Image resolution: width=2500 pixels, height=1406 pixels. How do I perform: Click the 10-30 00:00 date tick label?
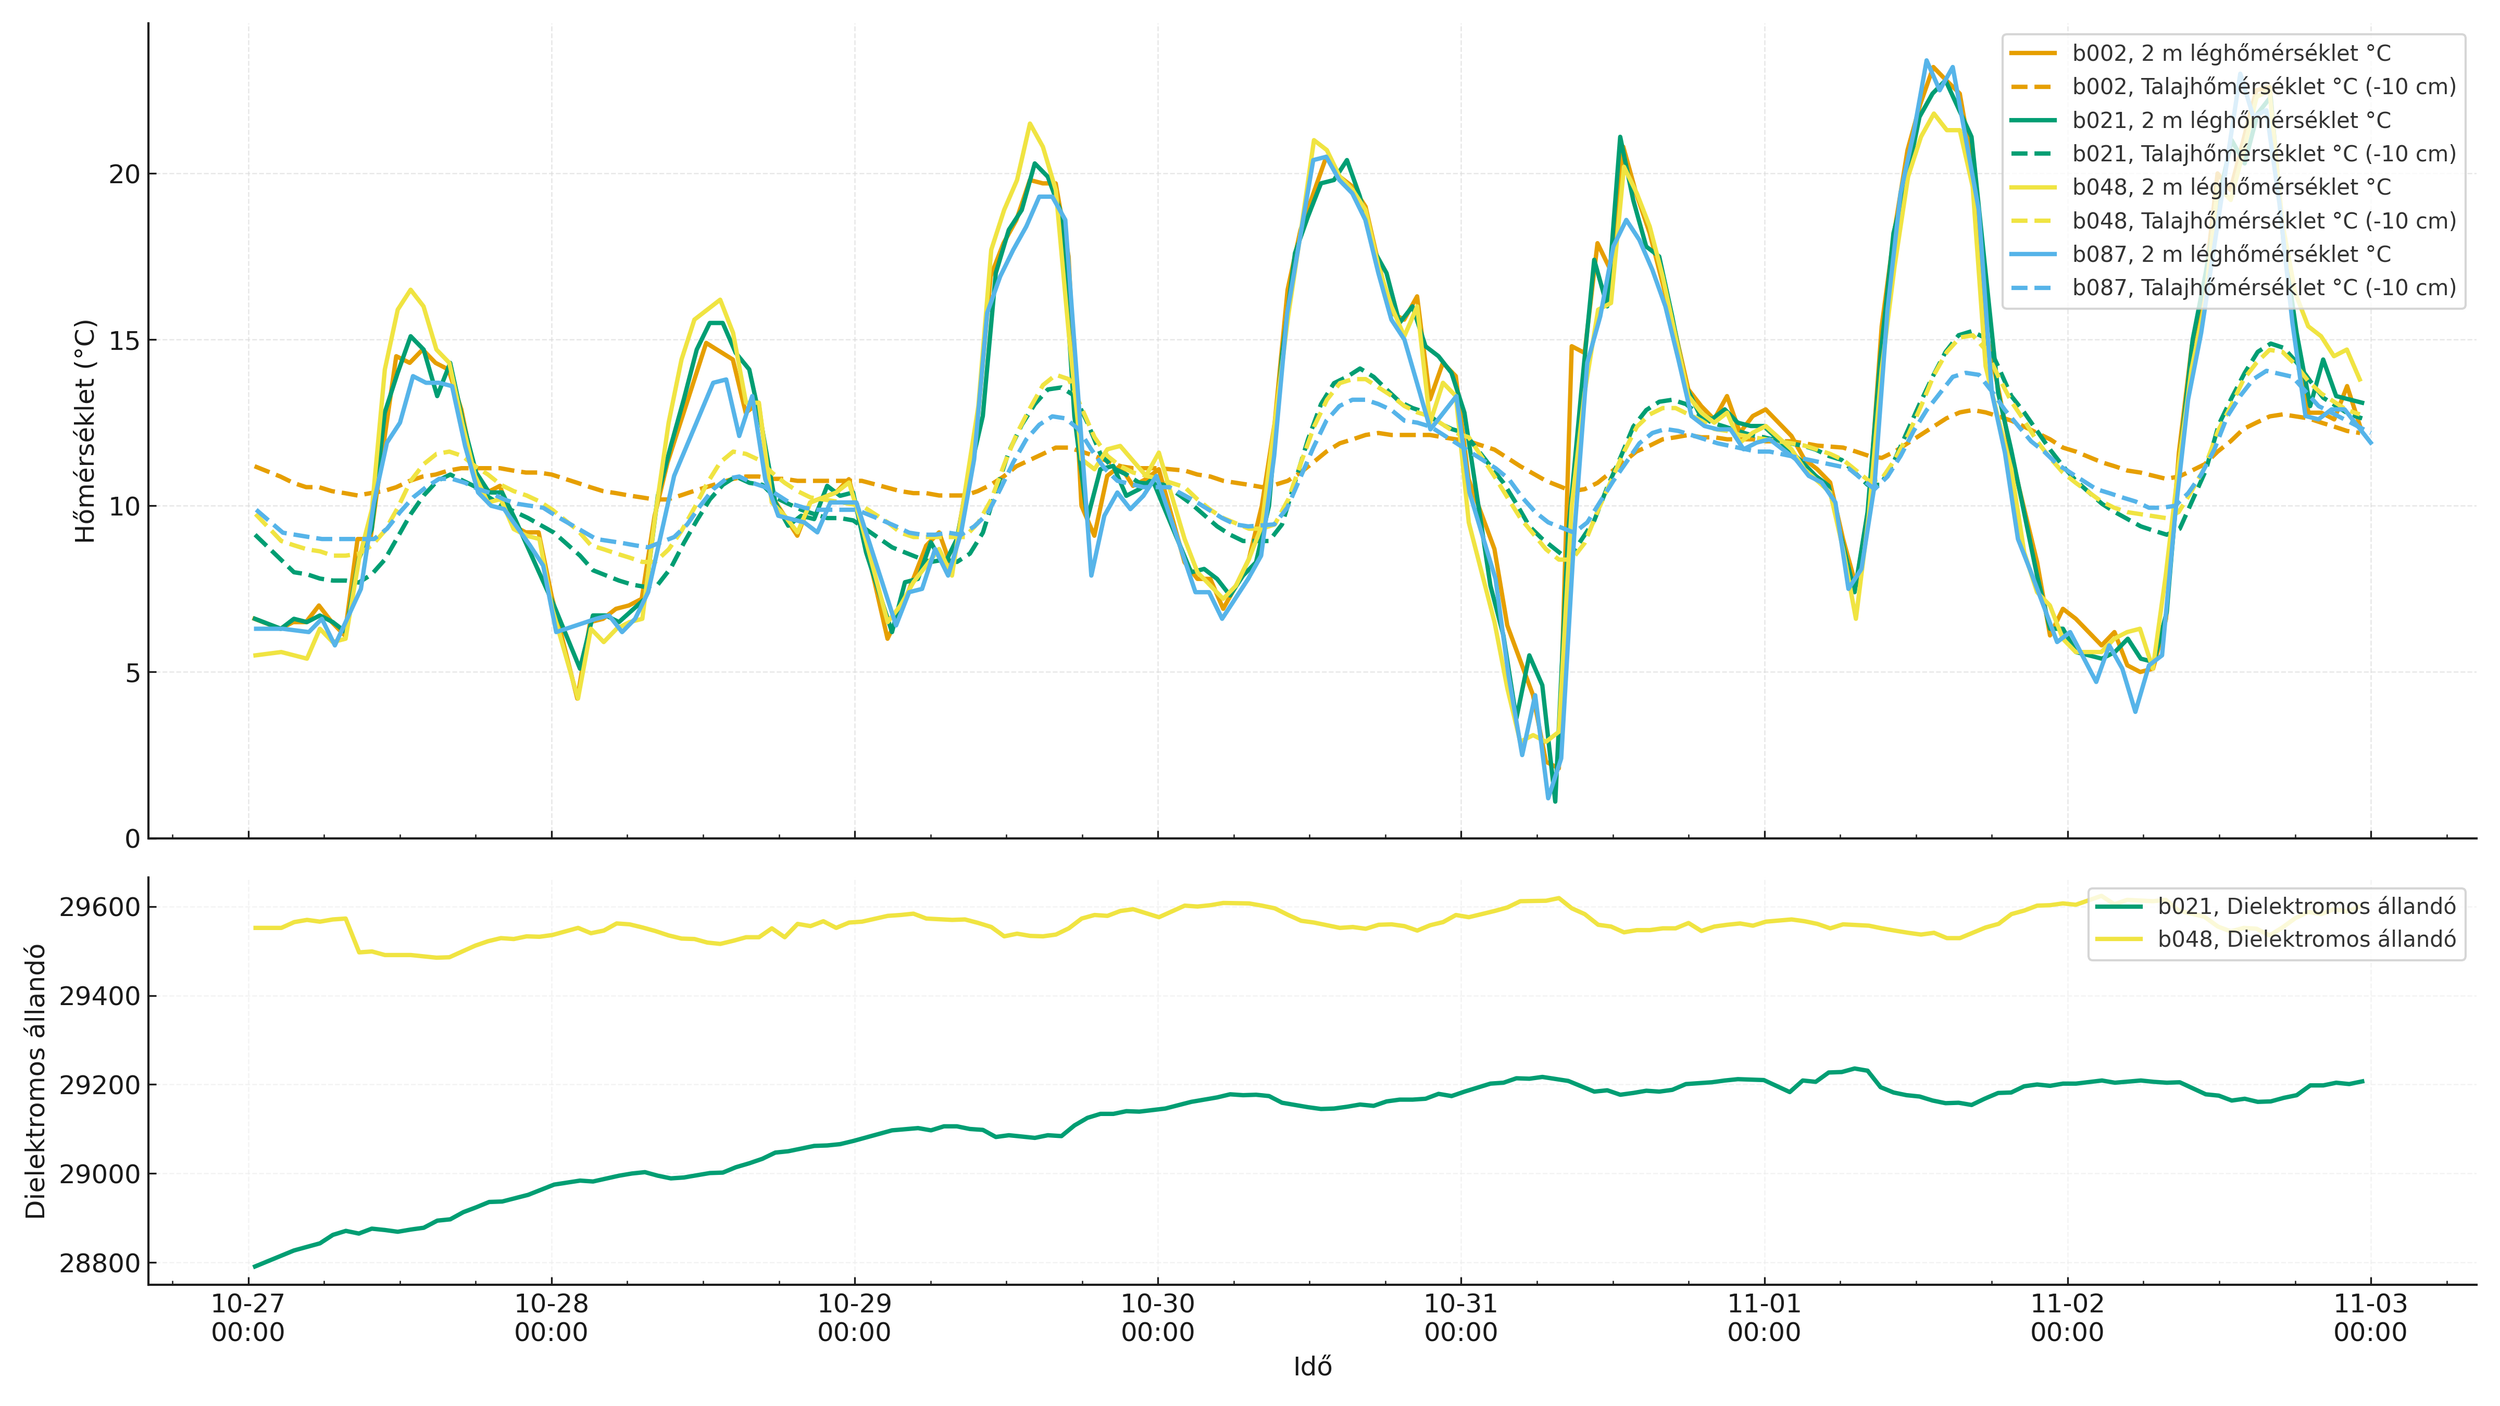pos(1157,1318)
